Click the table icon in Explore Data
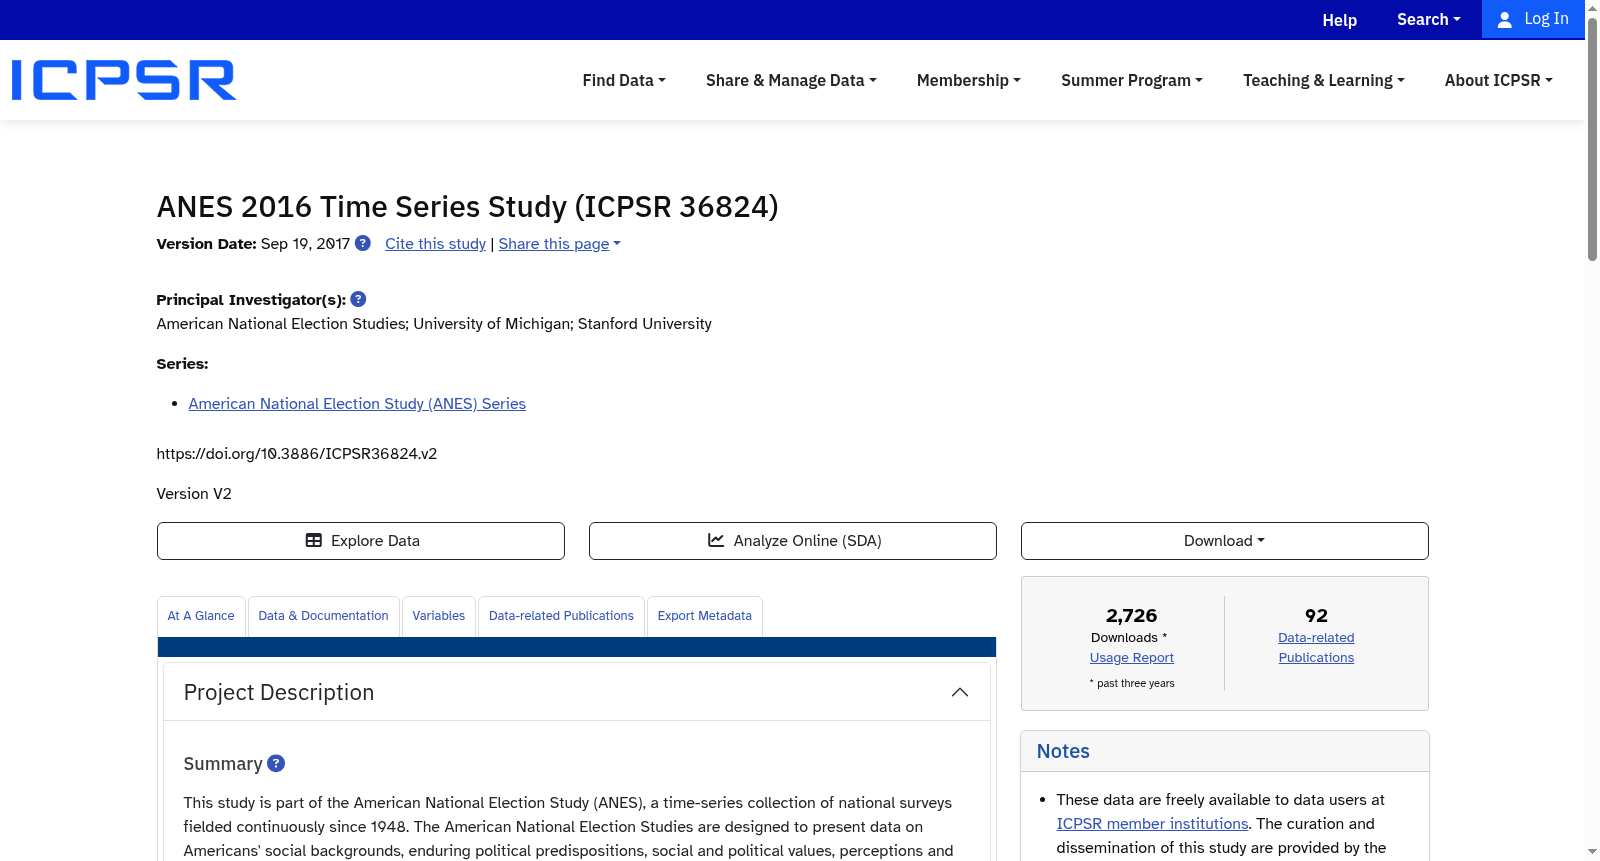The height and width of the screenshot is (861, 1600). pyautogui.click(x=314, y=540)
